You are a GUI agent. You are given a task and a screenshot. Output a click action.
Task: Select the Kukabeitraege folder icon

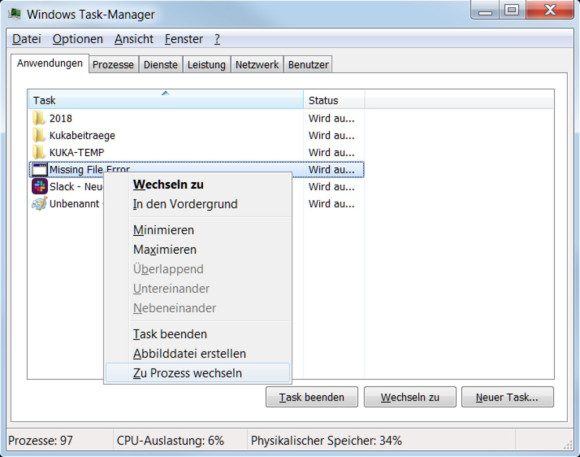tap(39, 135)
